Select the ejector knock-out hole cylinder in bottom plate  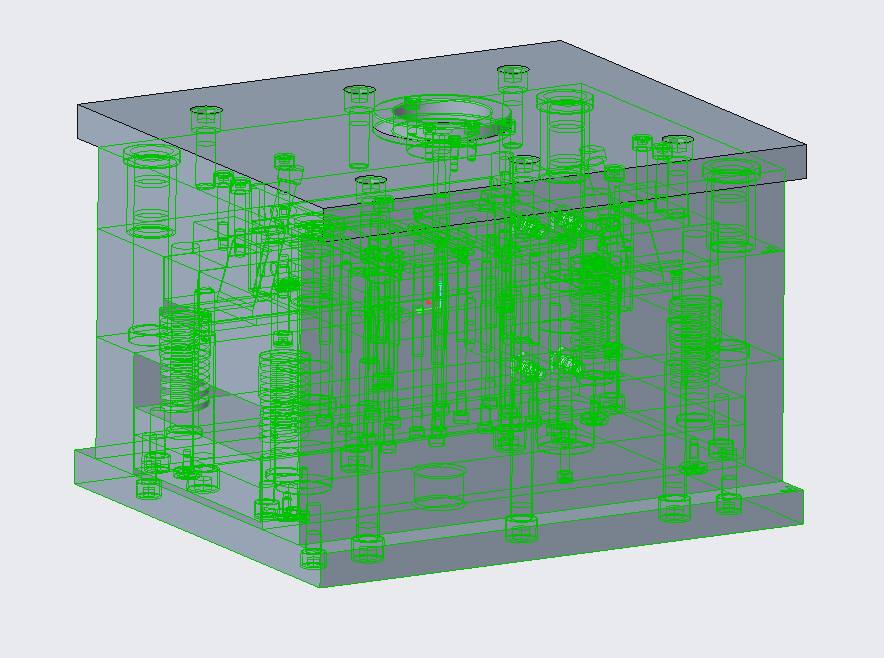[440, 486]
